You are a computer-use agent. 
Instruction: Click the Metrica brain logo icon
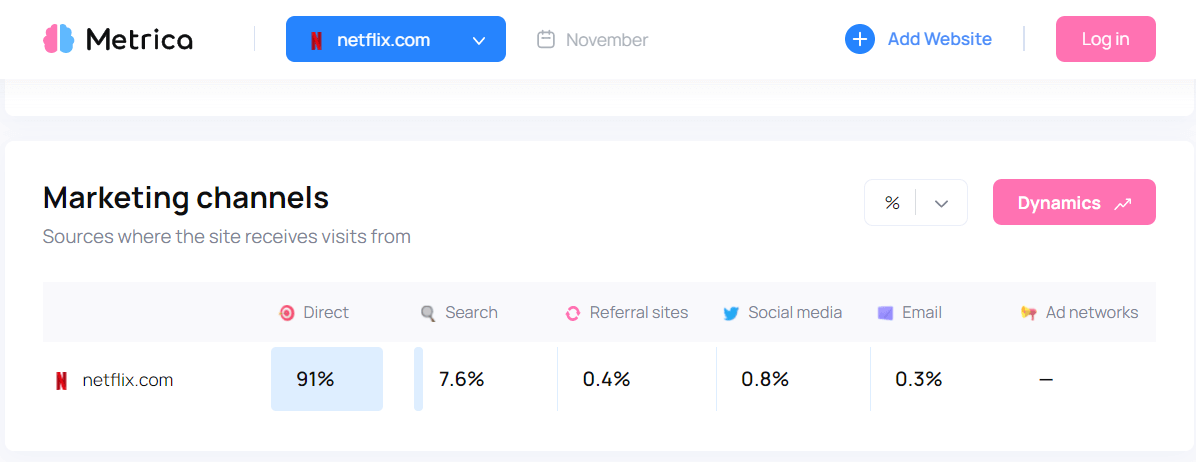click(x=59, y=39)
